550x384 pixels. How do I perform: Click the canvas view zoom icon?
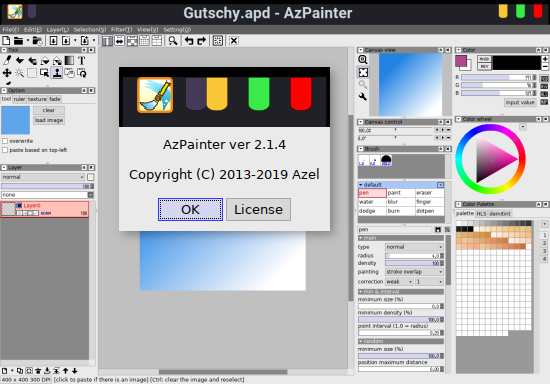[363, 60]
